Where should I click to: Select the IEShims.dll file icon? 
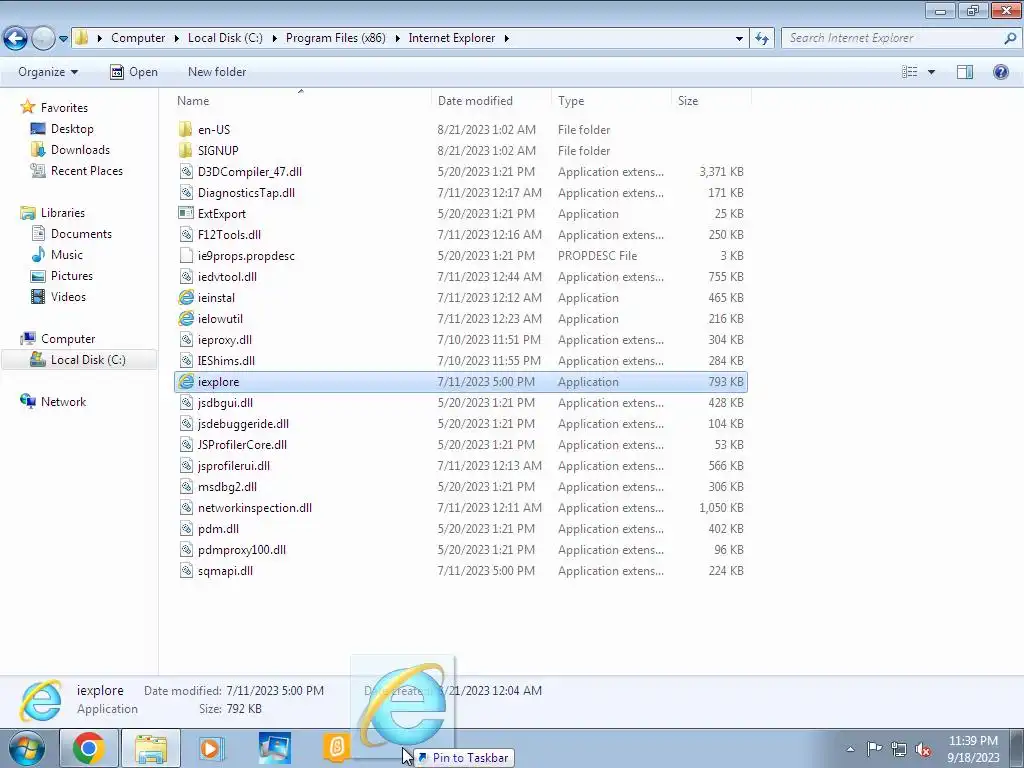click(x=186, y=360)
